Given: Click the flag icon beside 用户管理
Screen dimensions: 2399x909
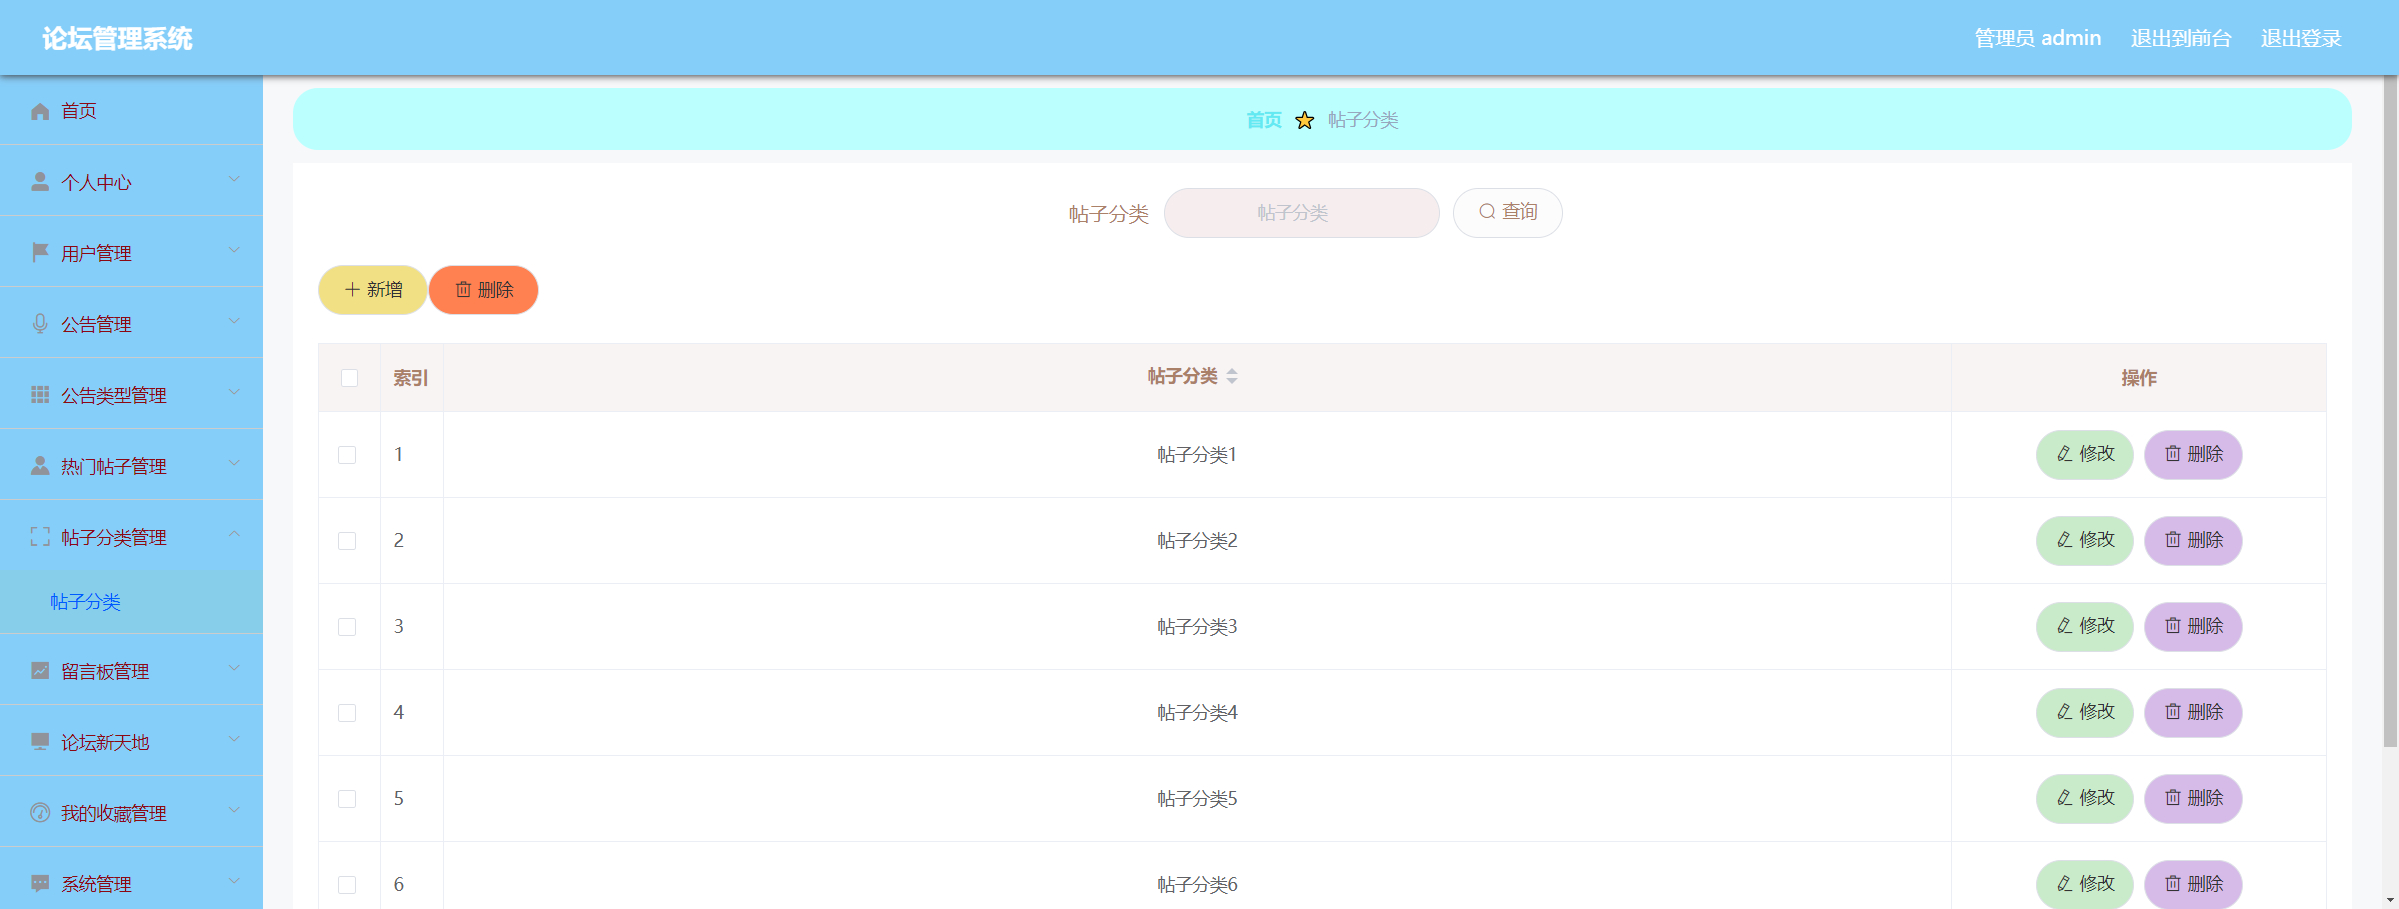Looking at the screenshot, I should tap(40, 253).
